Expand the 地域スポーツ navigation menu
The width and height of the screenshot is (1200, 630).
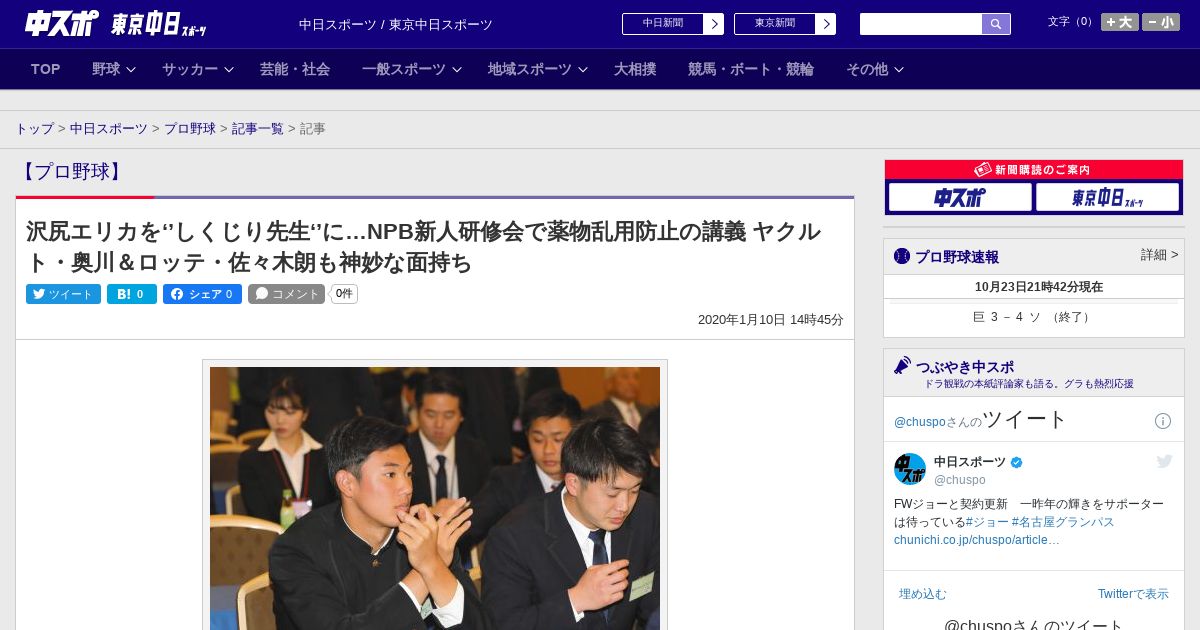(x=538, y=69)
